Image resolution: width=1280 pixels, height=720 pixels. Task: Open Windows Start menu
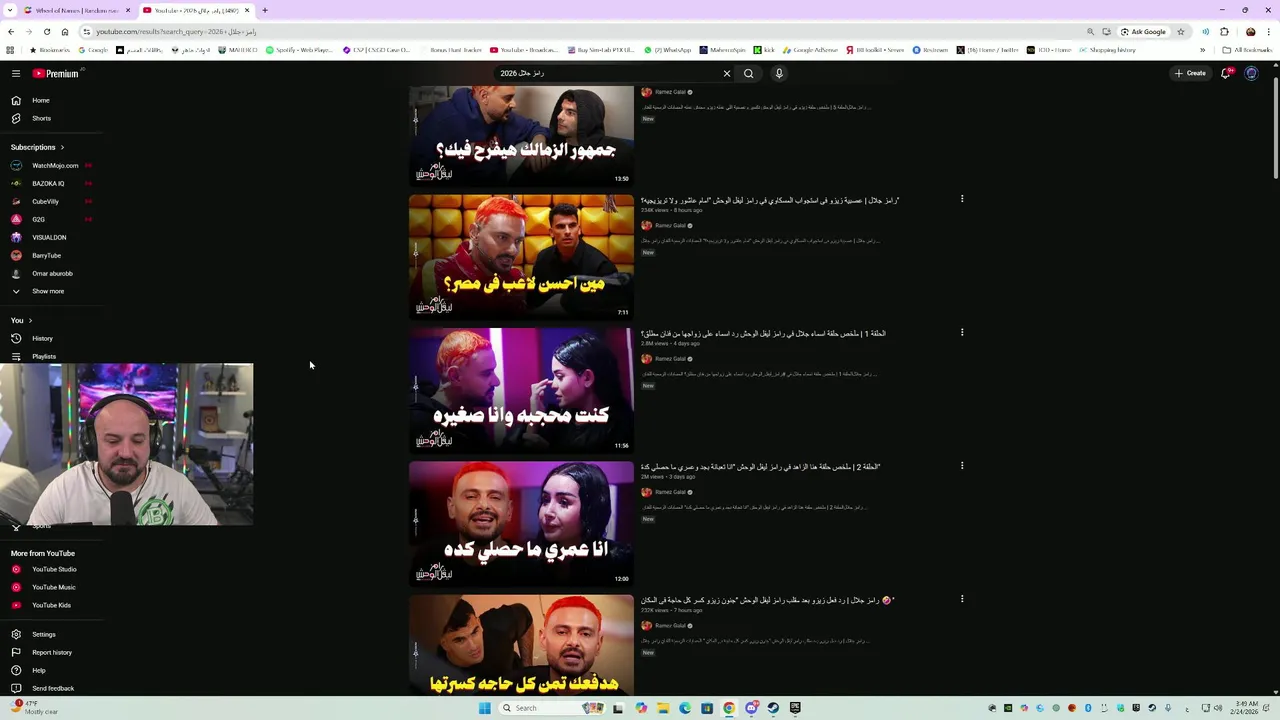[485, 708]
